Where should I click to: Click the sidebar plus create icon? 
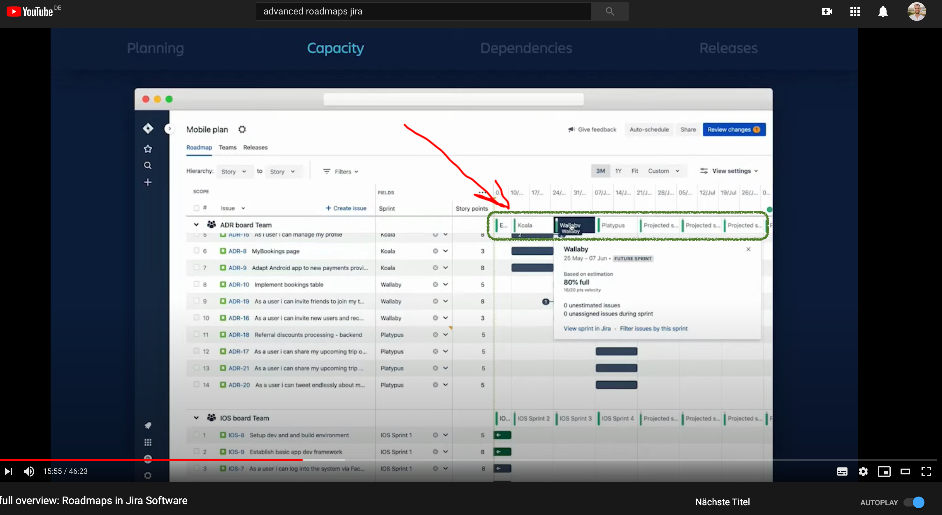(148, 182)
